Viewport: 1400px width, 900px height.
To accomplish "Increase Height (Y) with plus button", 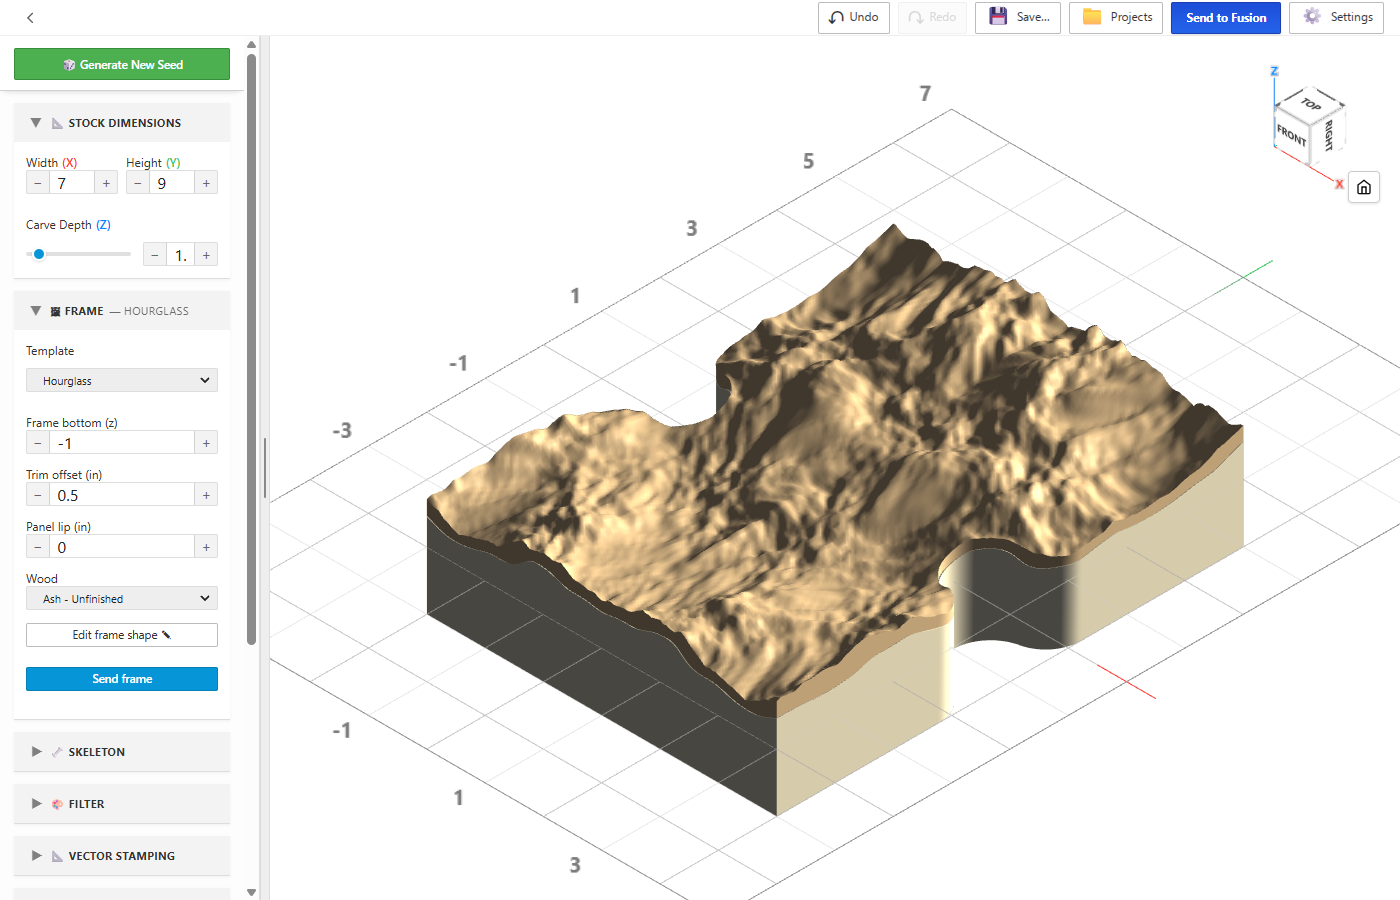I will pyautogui.click(x=206, y=183).
